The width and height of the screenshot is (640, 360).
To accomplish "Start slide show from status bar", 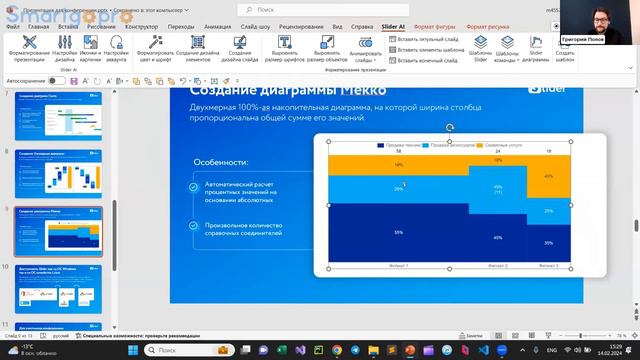I will [x=548, y=336].
